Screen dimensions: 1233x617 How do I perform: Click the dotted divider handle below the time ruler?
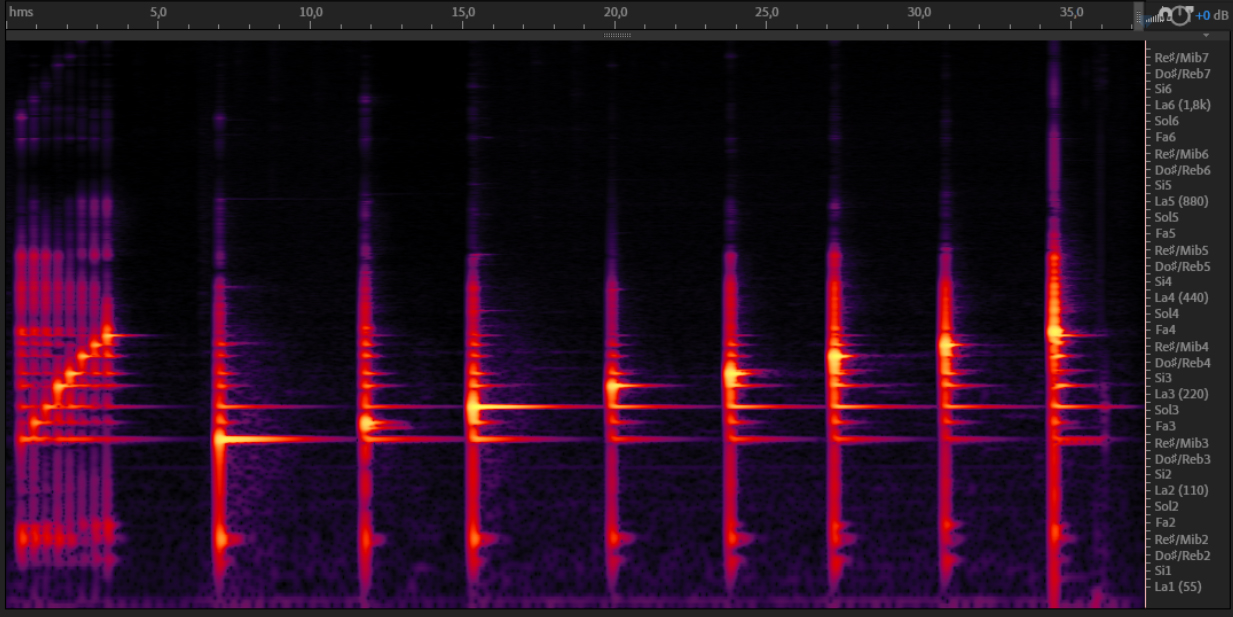(617, 35)
